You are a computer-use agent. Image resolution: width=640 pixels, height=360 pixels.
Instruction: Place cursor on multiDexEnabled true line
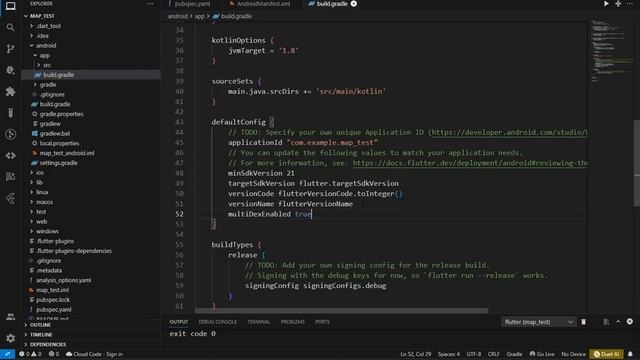pos(270,214)
